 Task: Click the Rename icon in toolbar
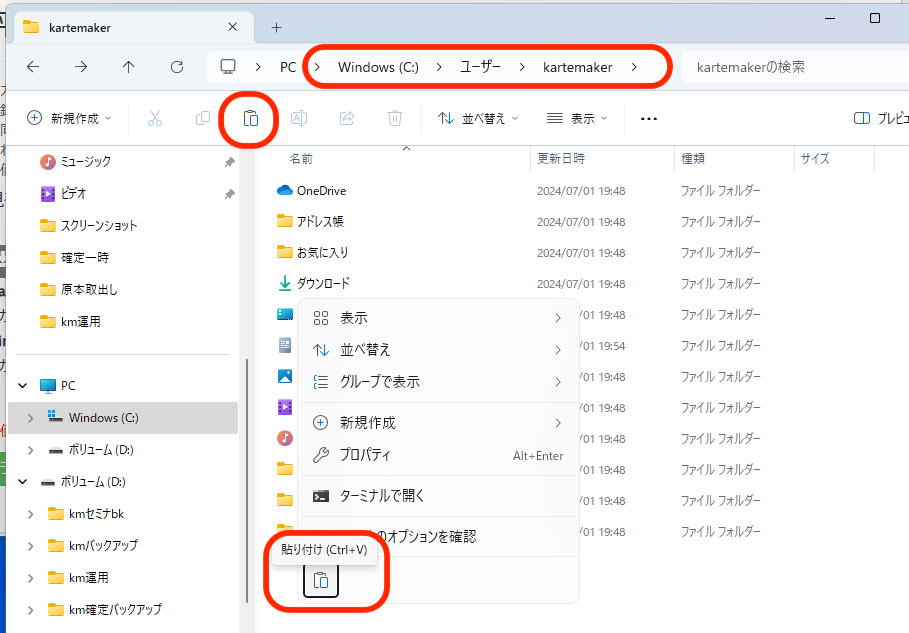(298, 118)
